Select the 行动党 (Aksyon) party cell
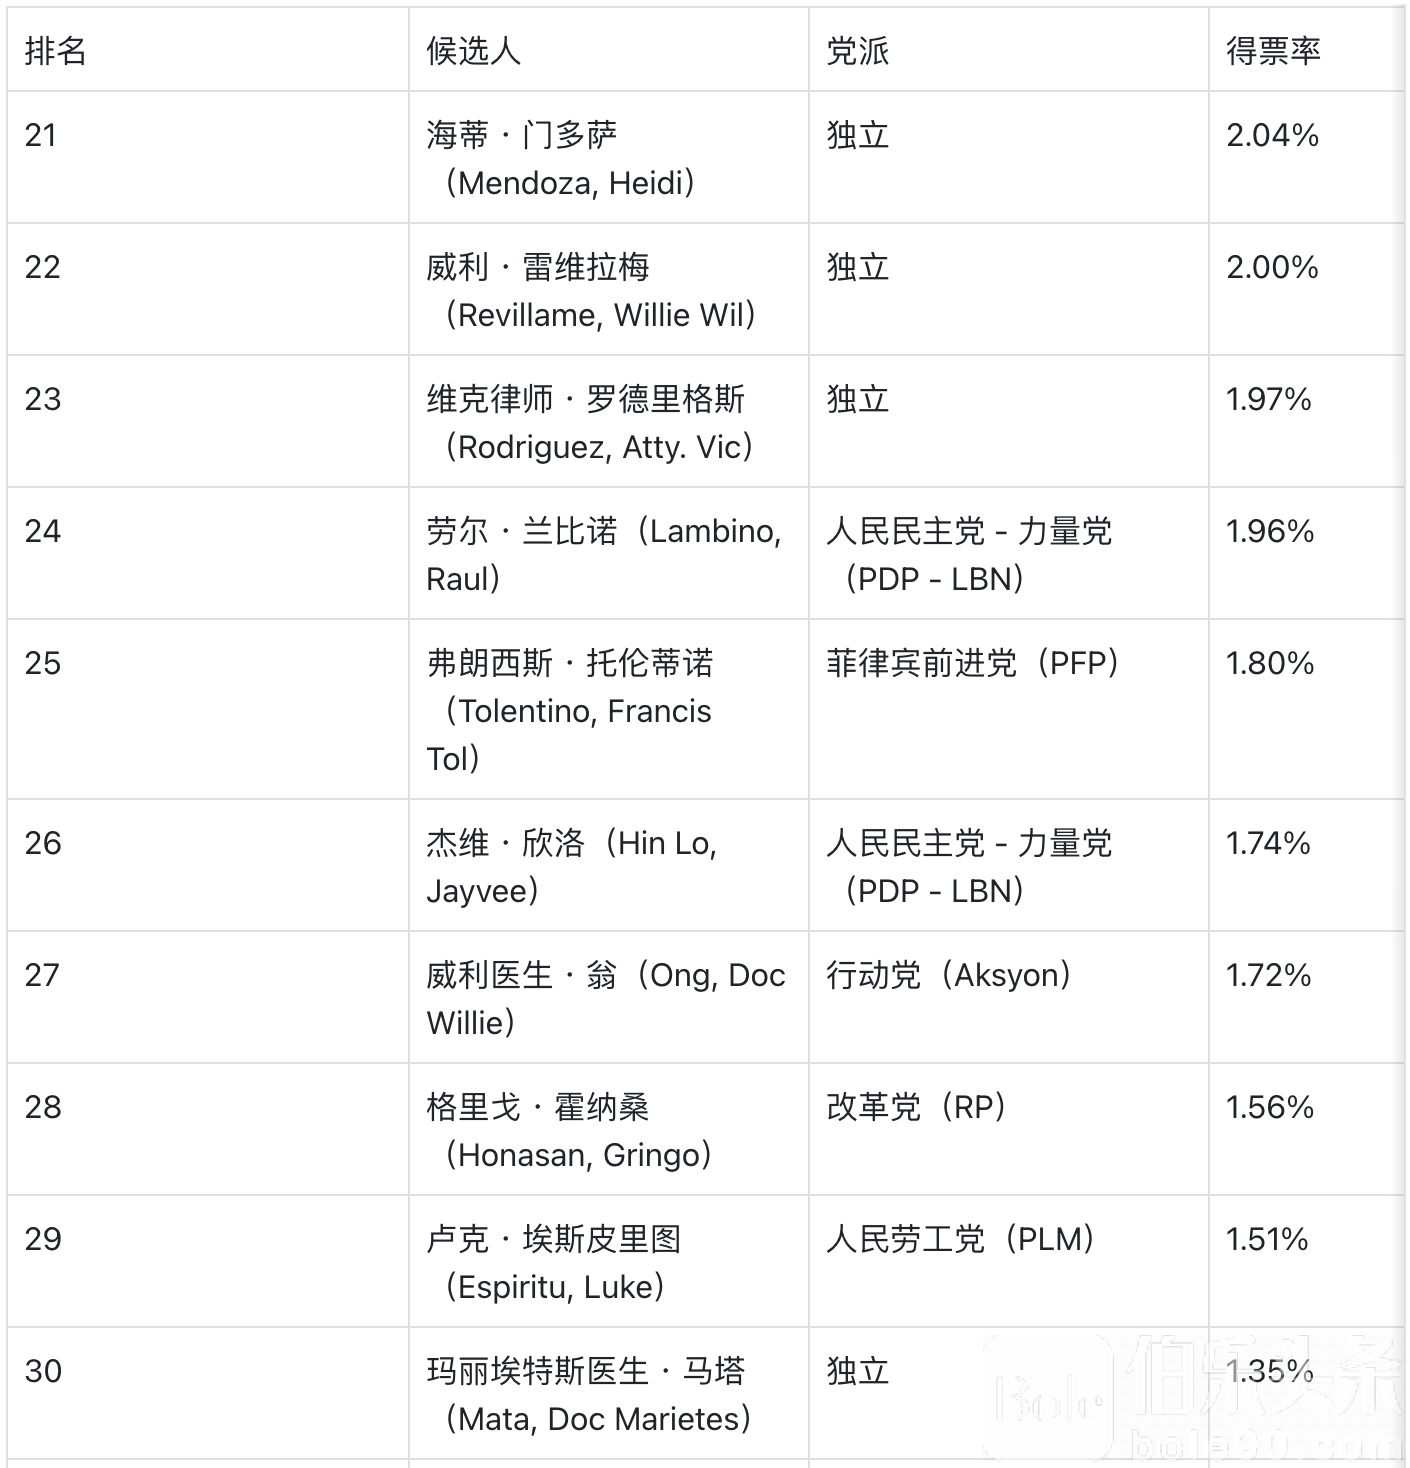 click(x=949, y=975)
